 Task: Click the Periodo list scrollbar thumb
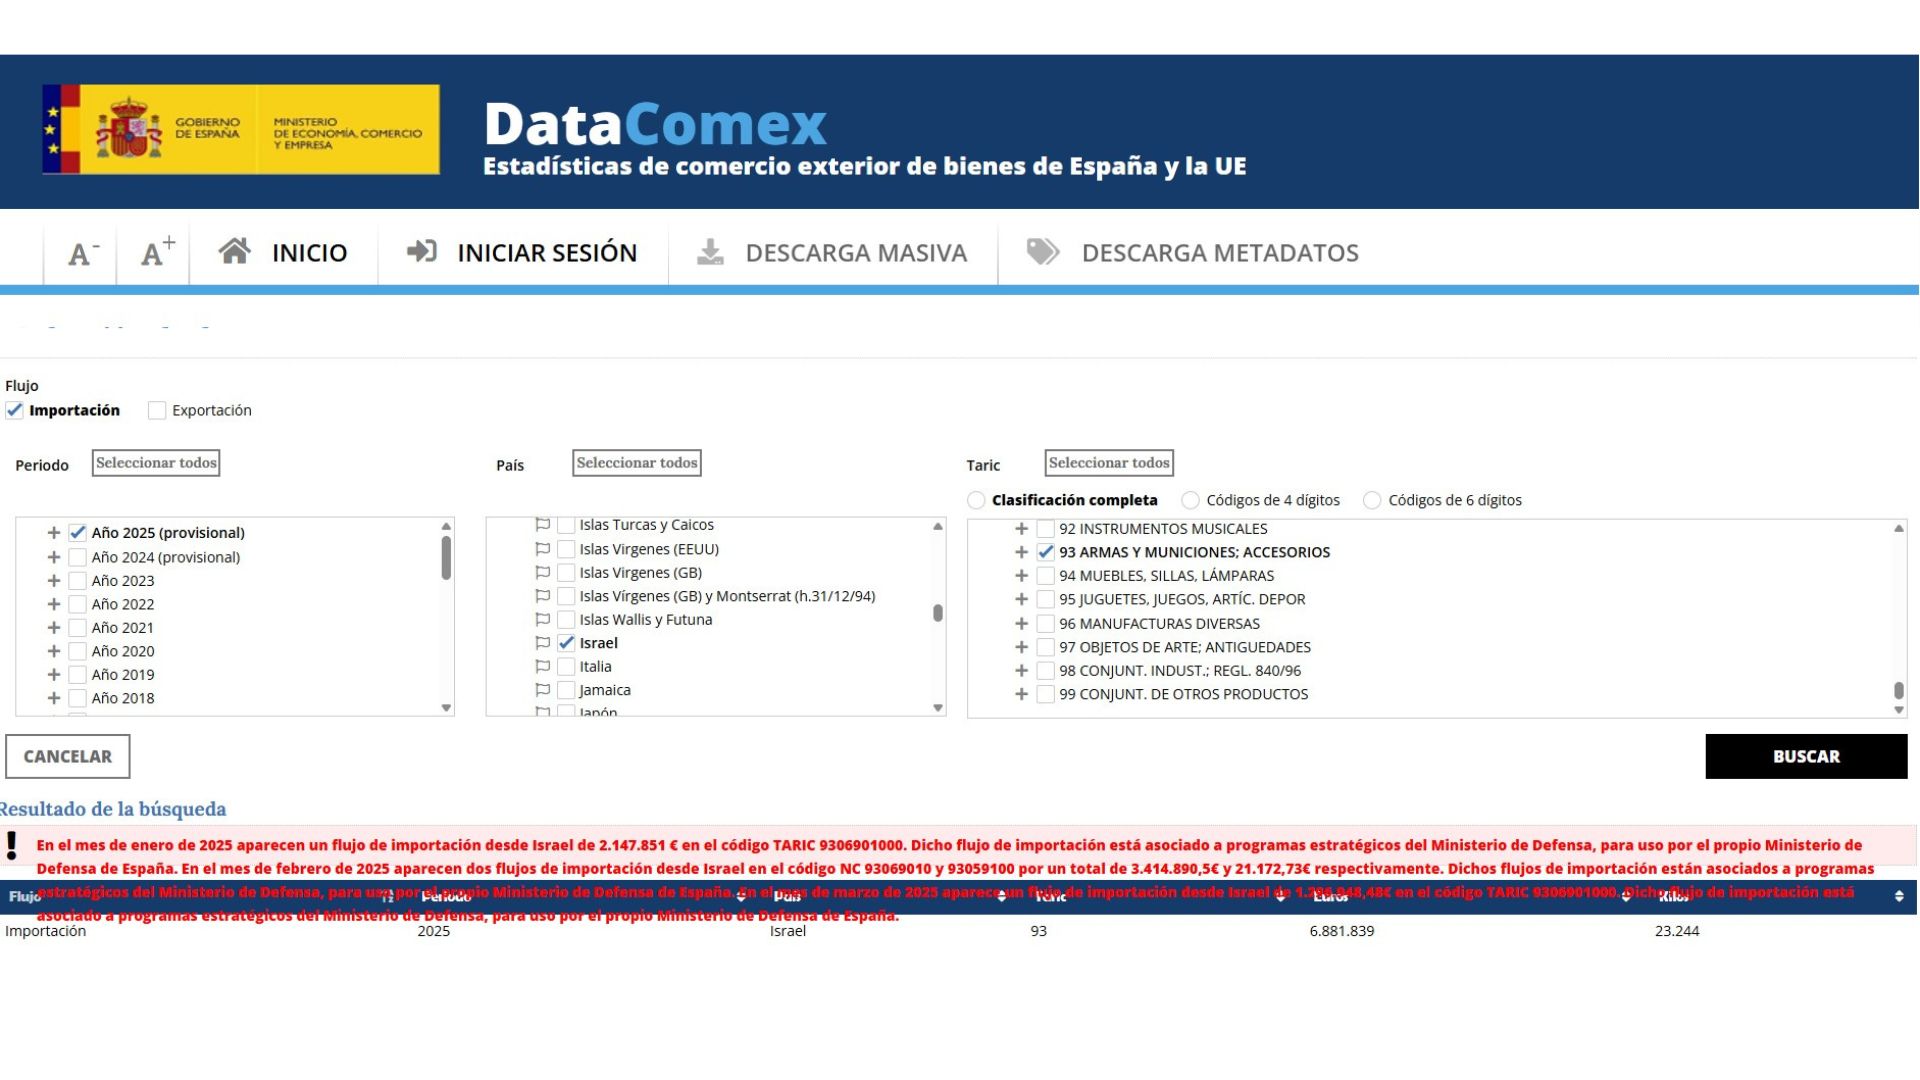[446, 558]
